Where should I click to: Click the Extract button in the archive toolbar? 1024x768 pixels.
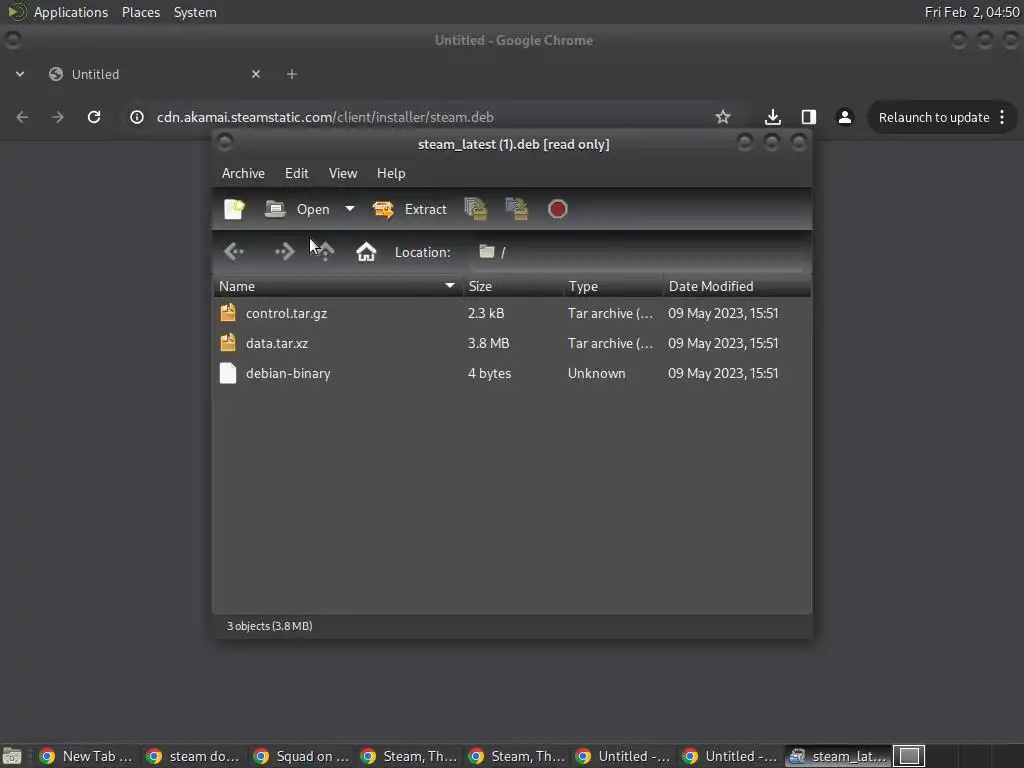tap(409, 209)
